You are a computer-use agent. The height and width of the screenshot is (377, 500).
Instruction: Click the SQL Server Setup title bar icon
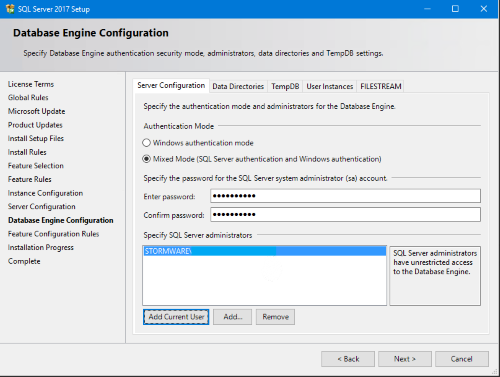[10, 9]
